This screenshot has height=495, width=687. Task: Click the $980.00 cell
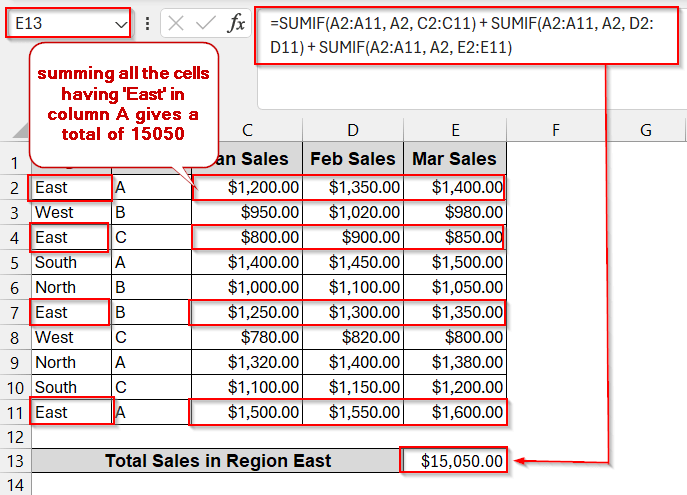pos(455,212)
